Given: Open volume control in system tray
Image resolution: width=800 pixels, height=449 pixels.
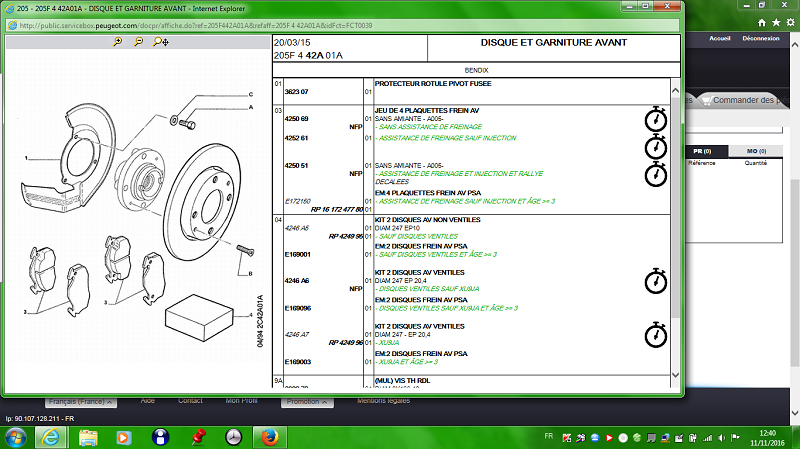Looking at the screenshot, I should click(x=721, y=438).
